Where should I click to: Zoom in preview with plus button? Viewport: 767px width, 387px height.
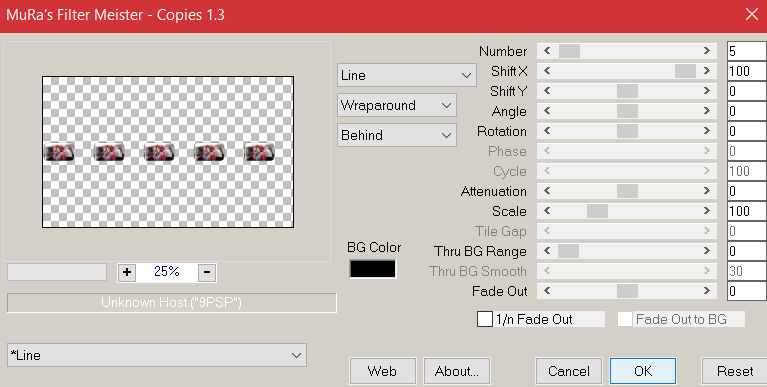tap(127, 273)
